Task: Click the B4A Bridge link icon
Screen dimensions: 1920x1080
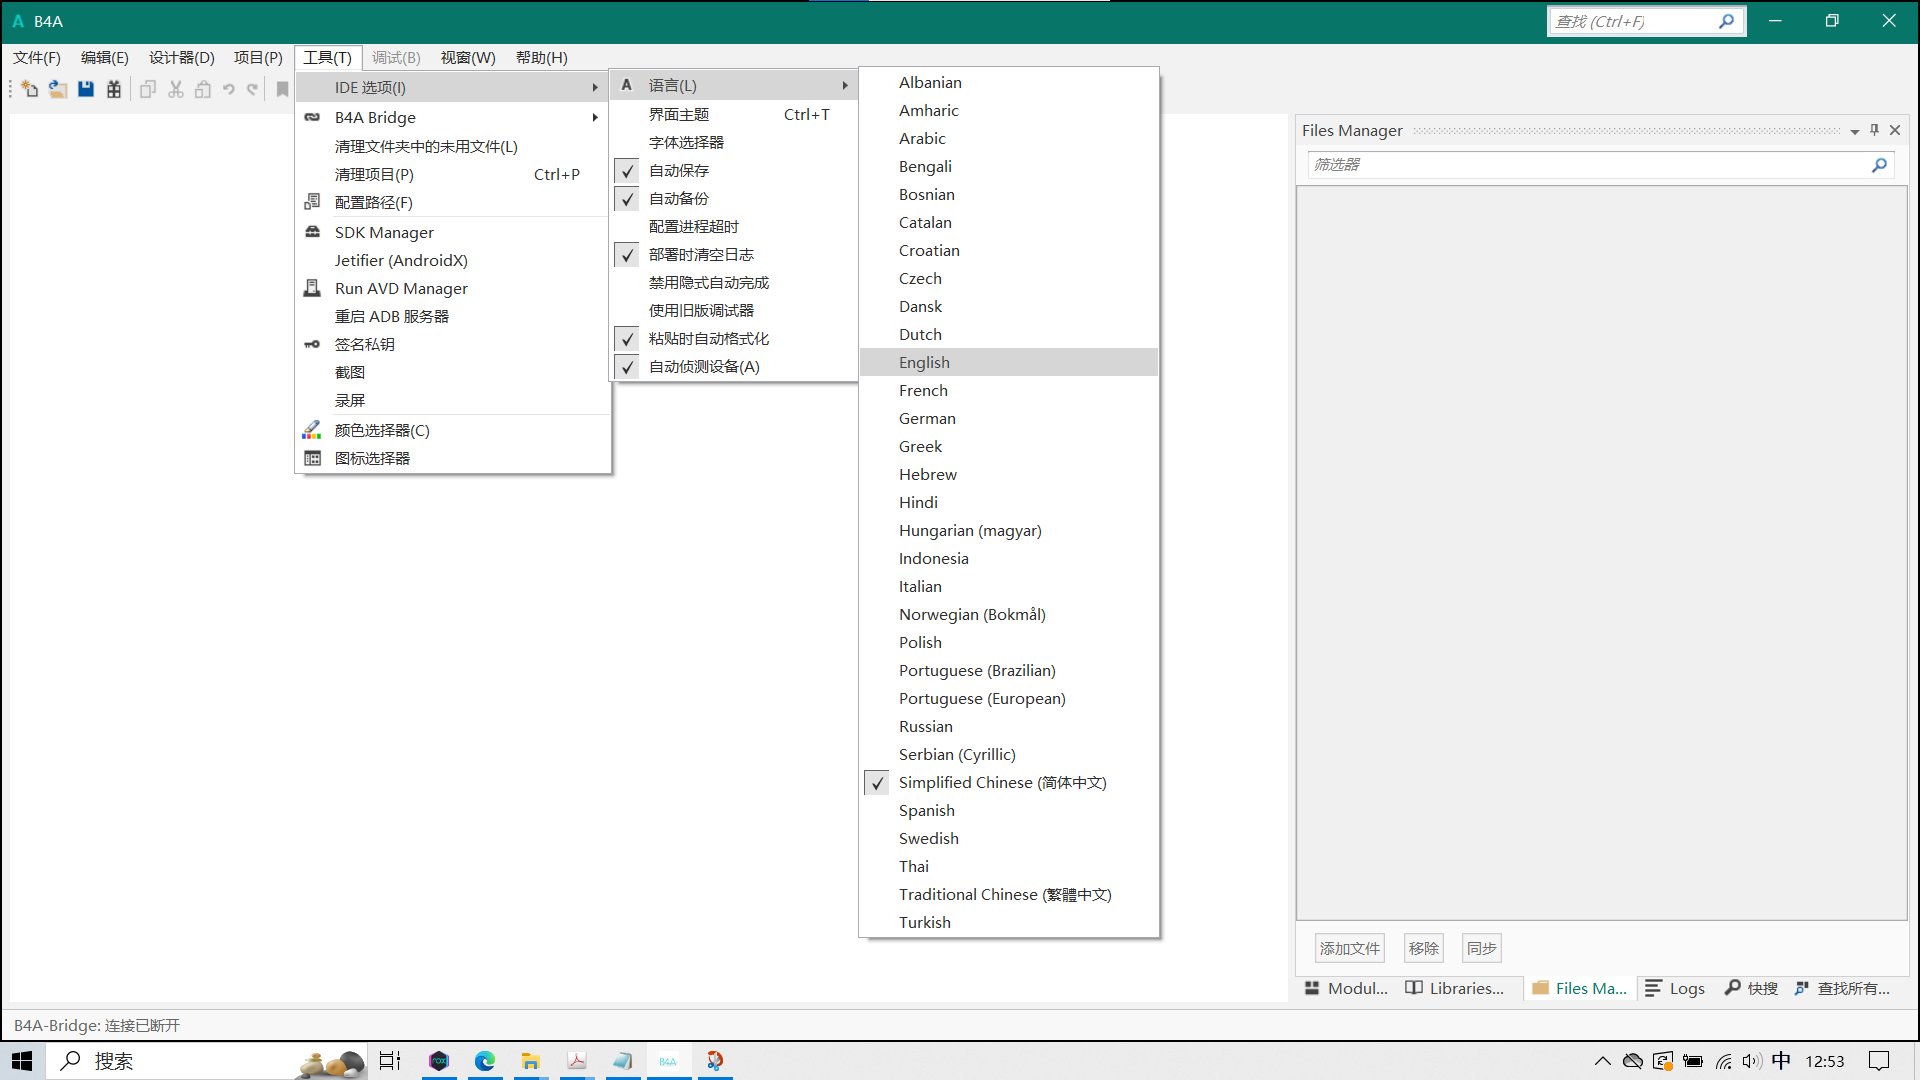Action: tap(312, 117)
